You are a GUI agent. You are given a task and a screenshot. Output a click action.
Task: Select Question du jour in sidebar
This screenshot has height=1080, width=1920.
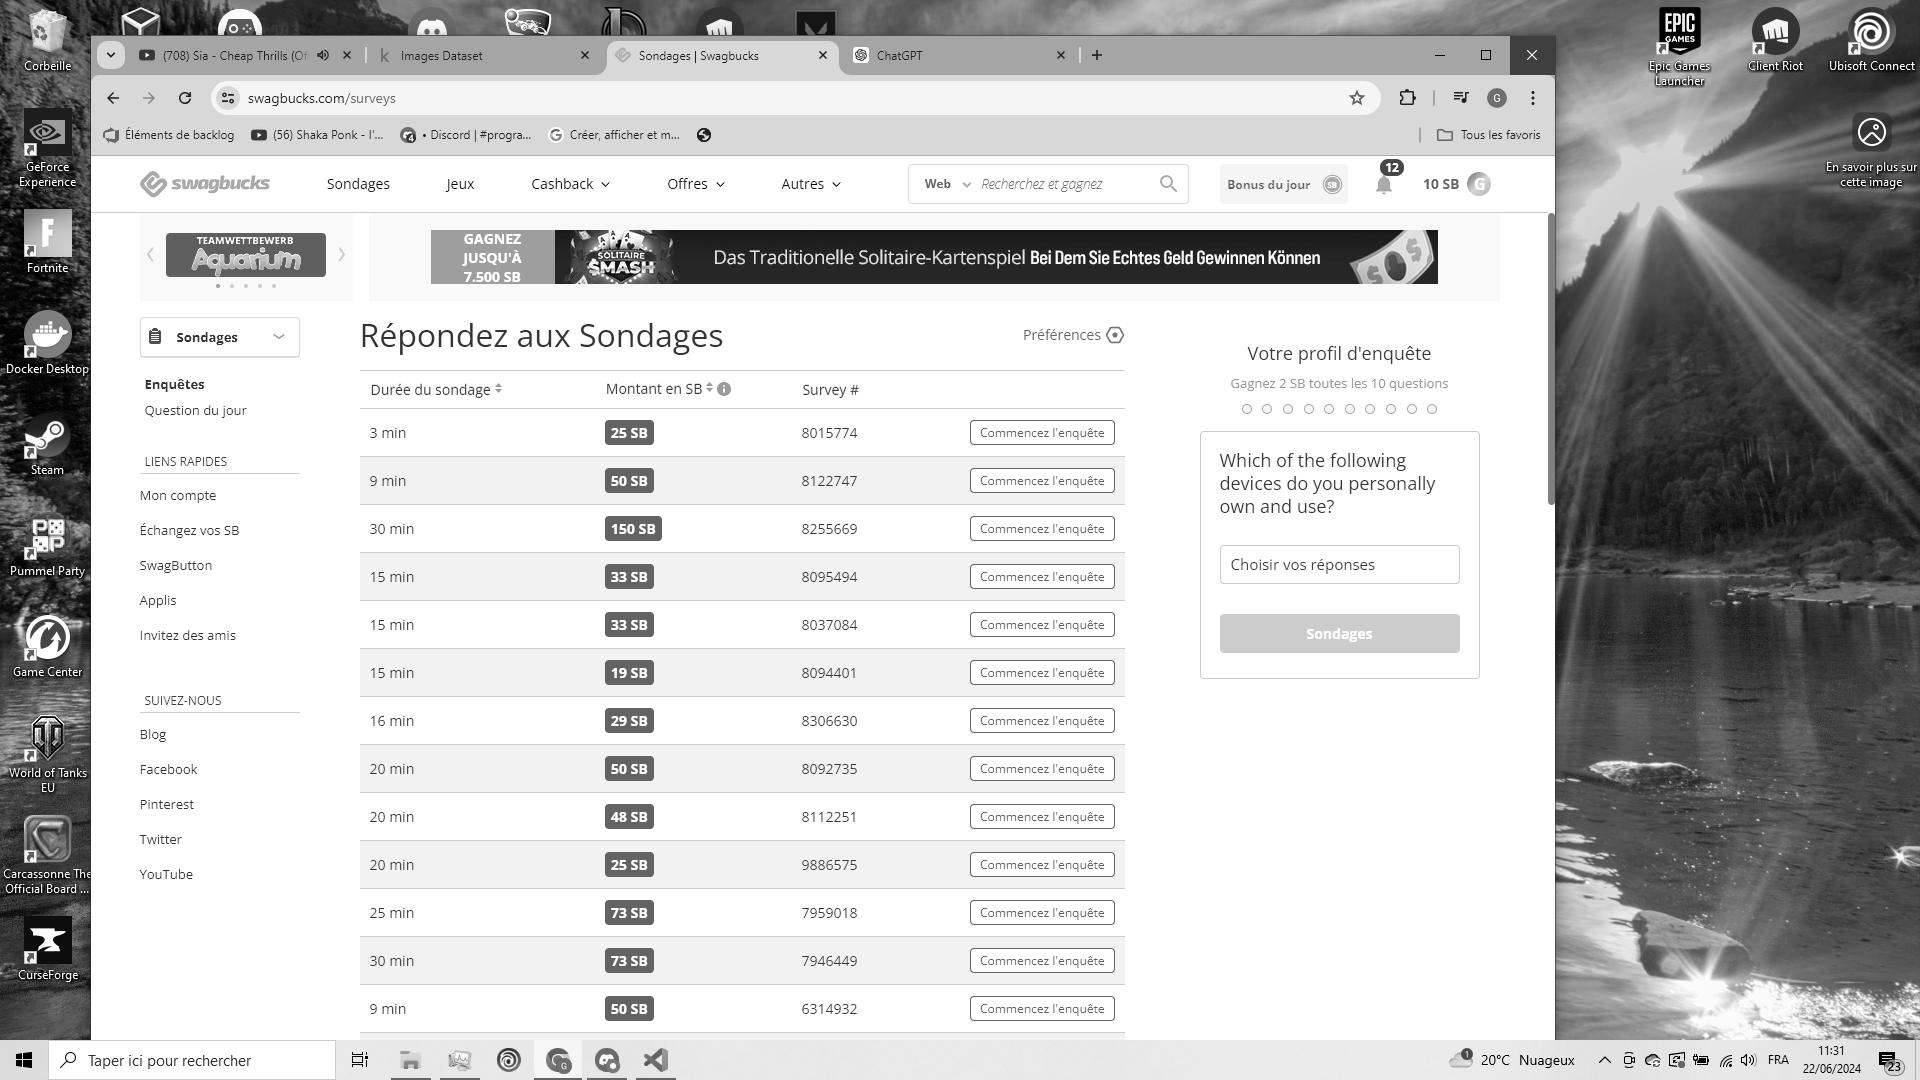coord(195,410)
